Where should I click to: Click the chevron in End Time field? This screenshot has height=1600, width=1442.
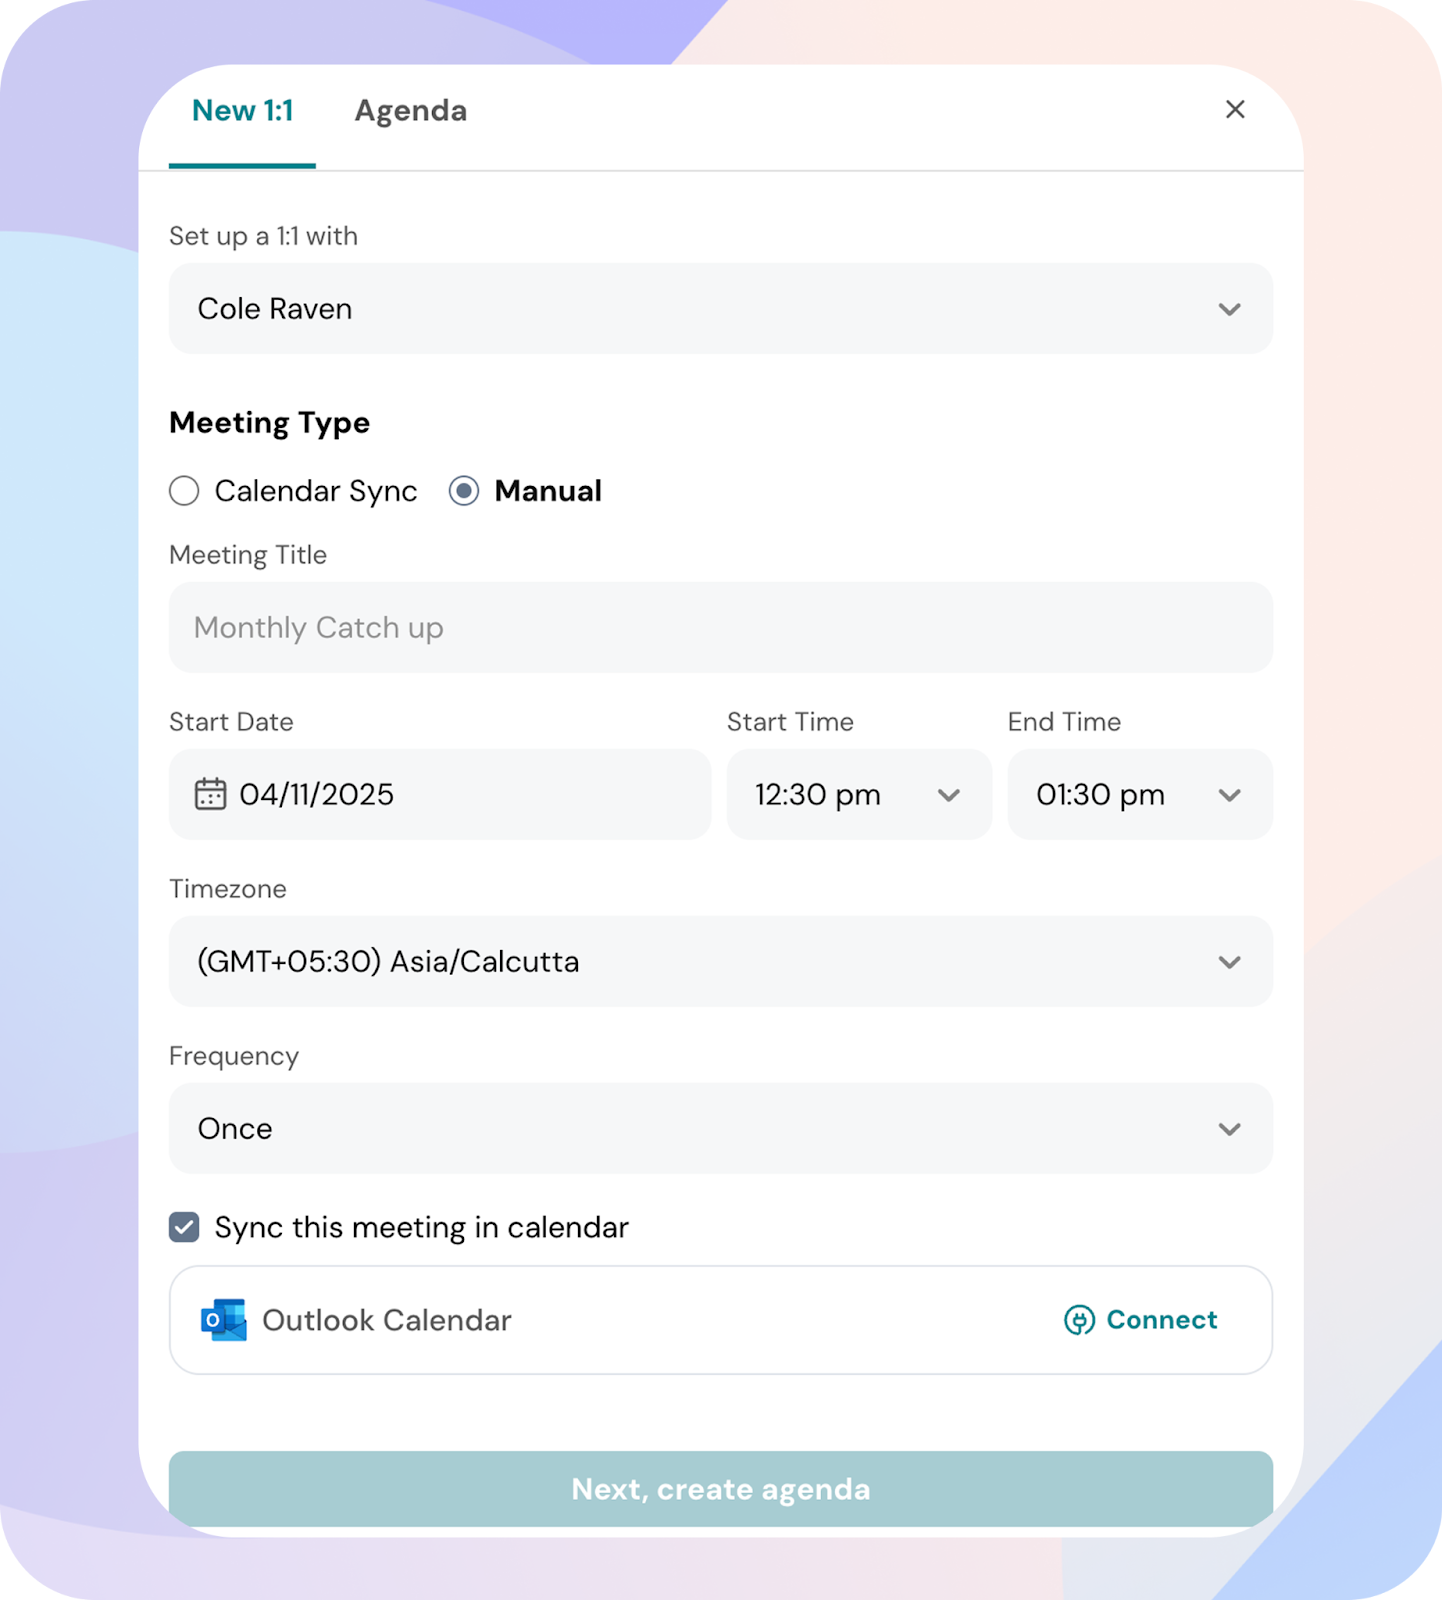1229,795
